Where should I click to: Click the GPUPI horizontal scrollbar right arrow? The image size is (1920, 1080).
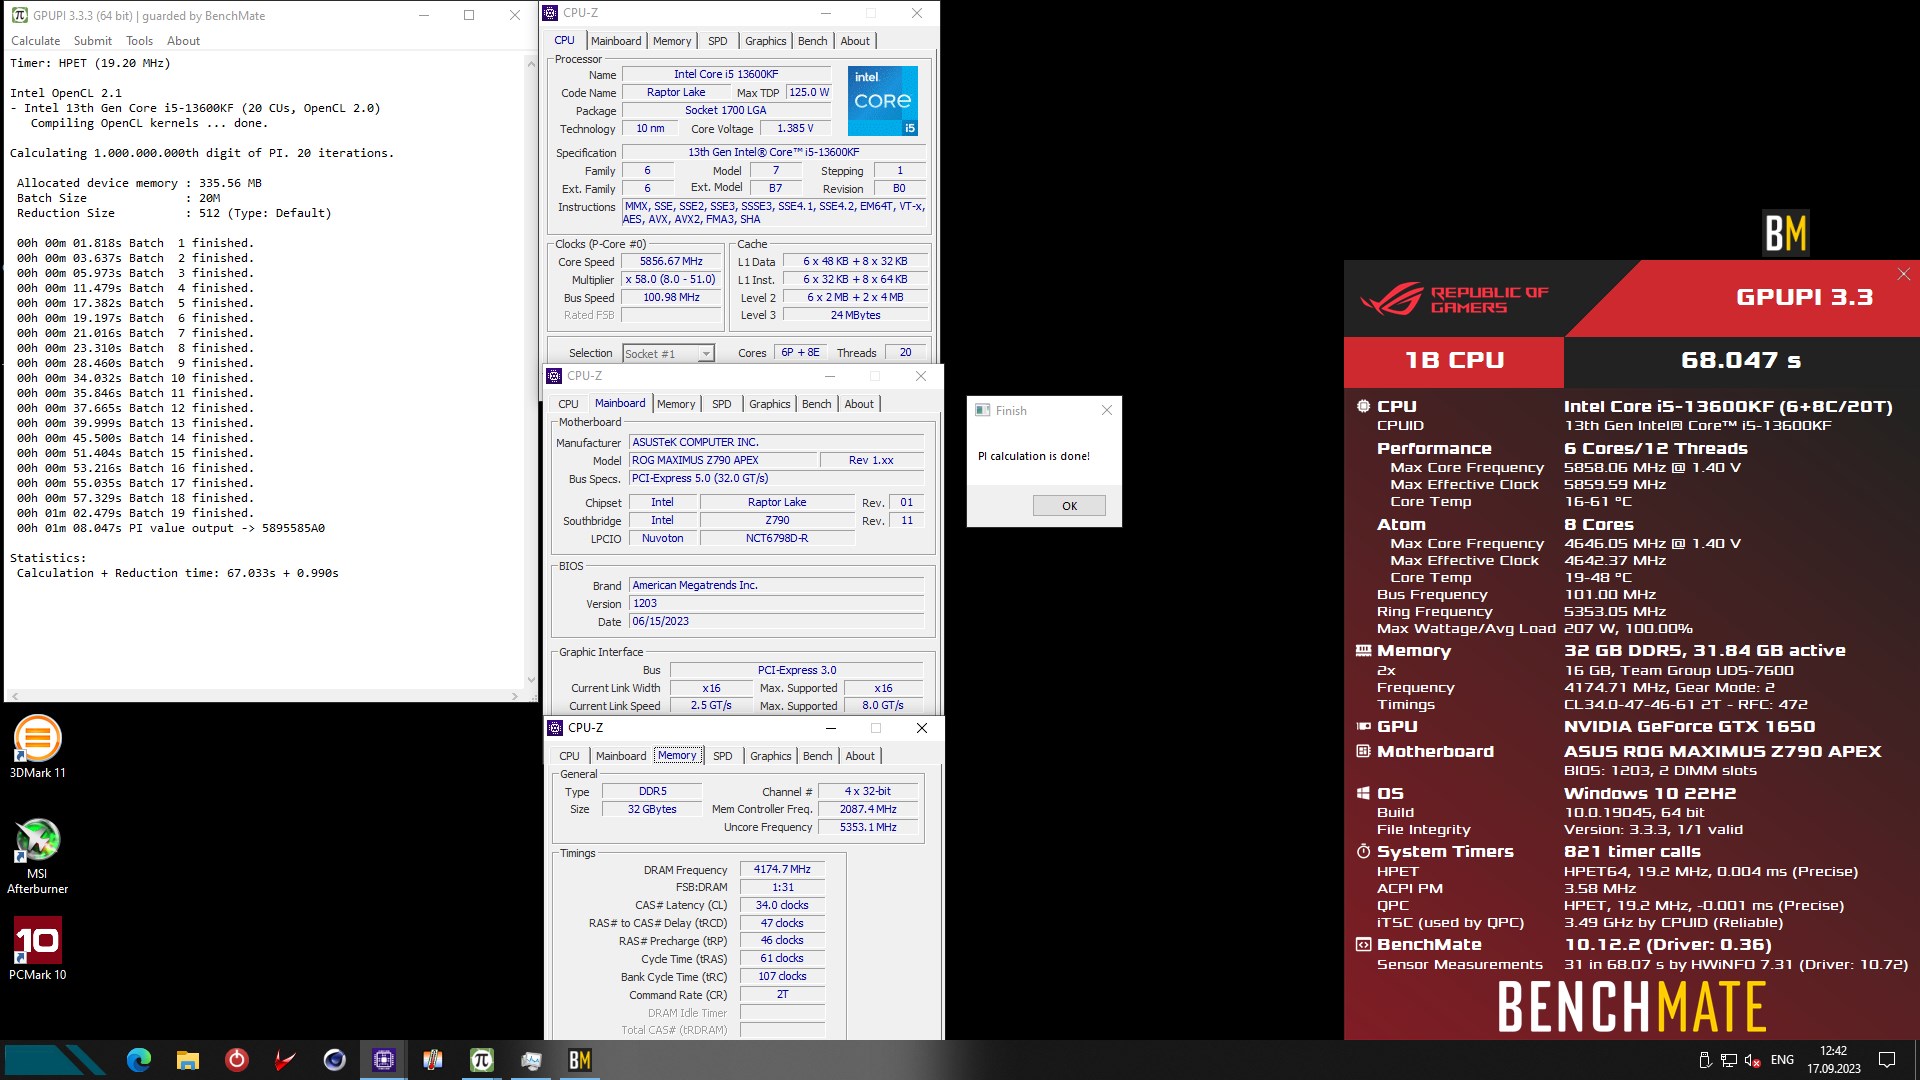(x=515, y=695)
